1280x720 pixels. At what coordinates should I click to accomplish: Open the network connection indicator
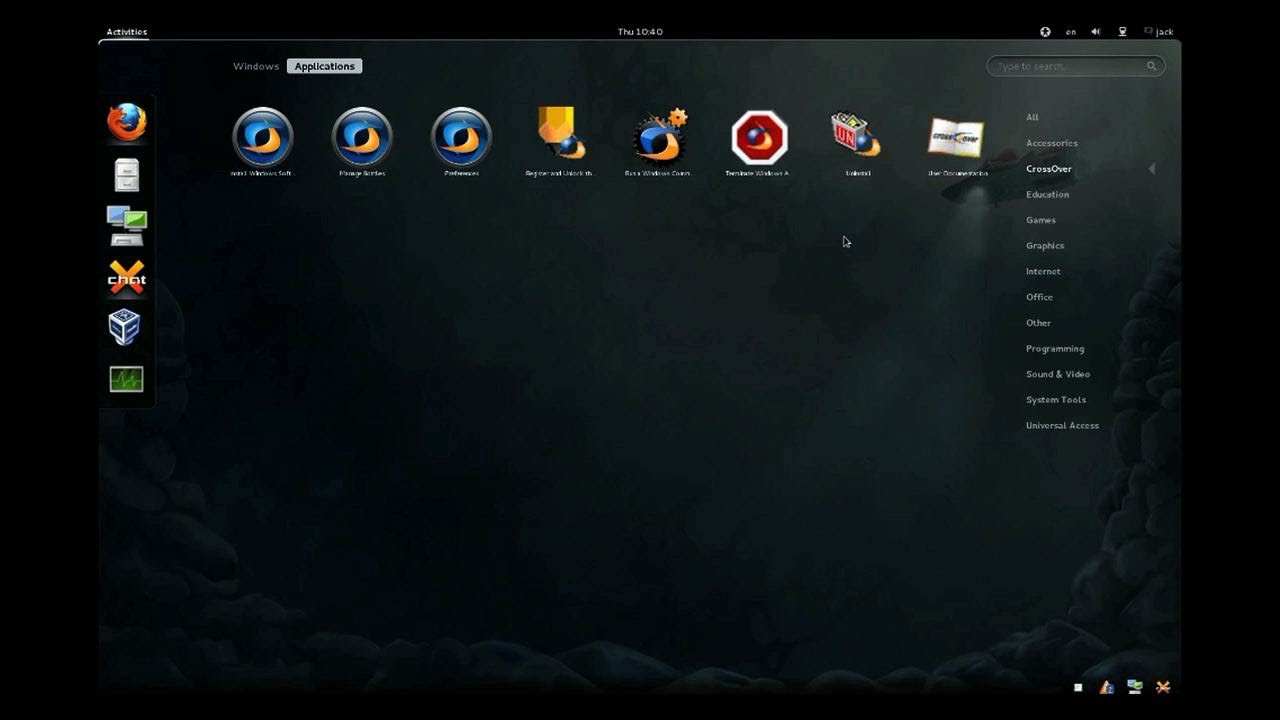tap(1122, 32)
